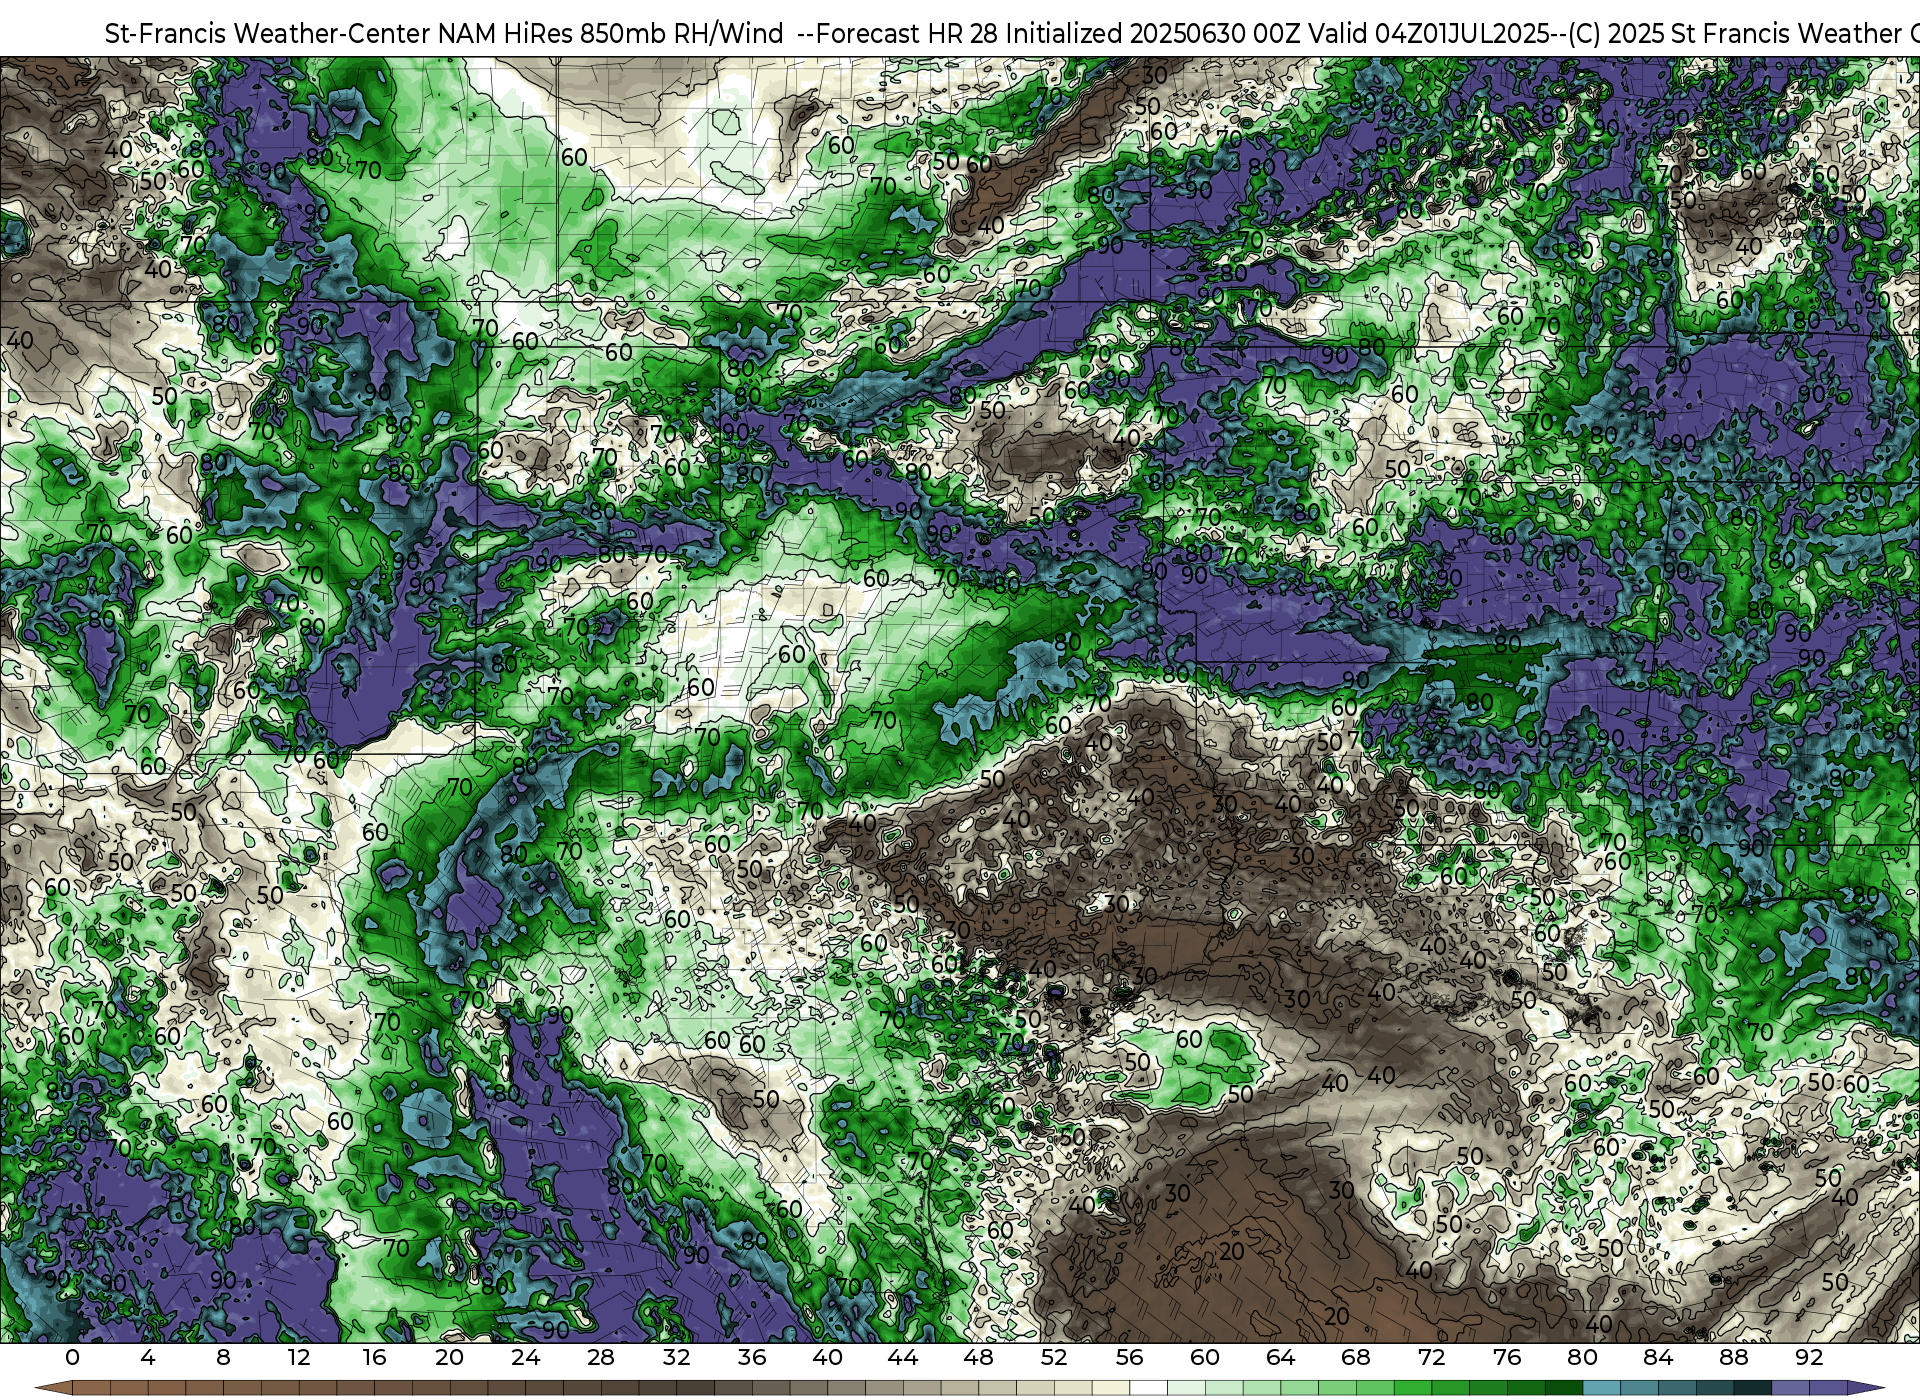
Task: Click the 'NAM HiRes 850mb RH/Wind' title text
Action: (x=611, y=33)
